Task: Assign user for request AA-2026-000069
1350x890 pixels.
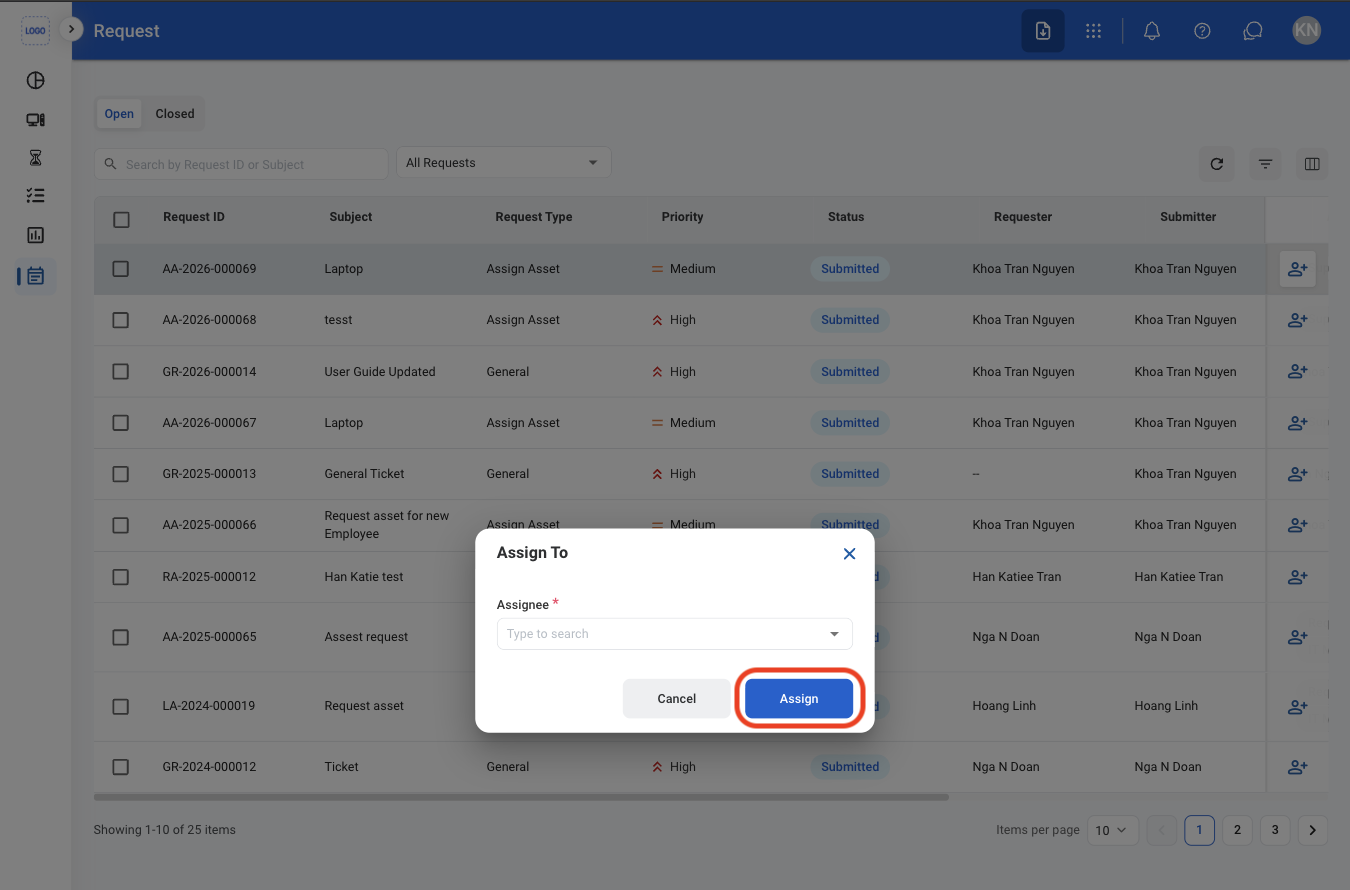Action: [x=1297, y=269]
